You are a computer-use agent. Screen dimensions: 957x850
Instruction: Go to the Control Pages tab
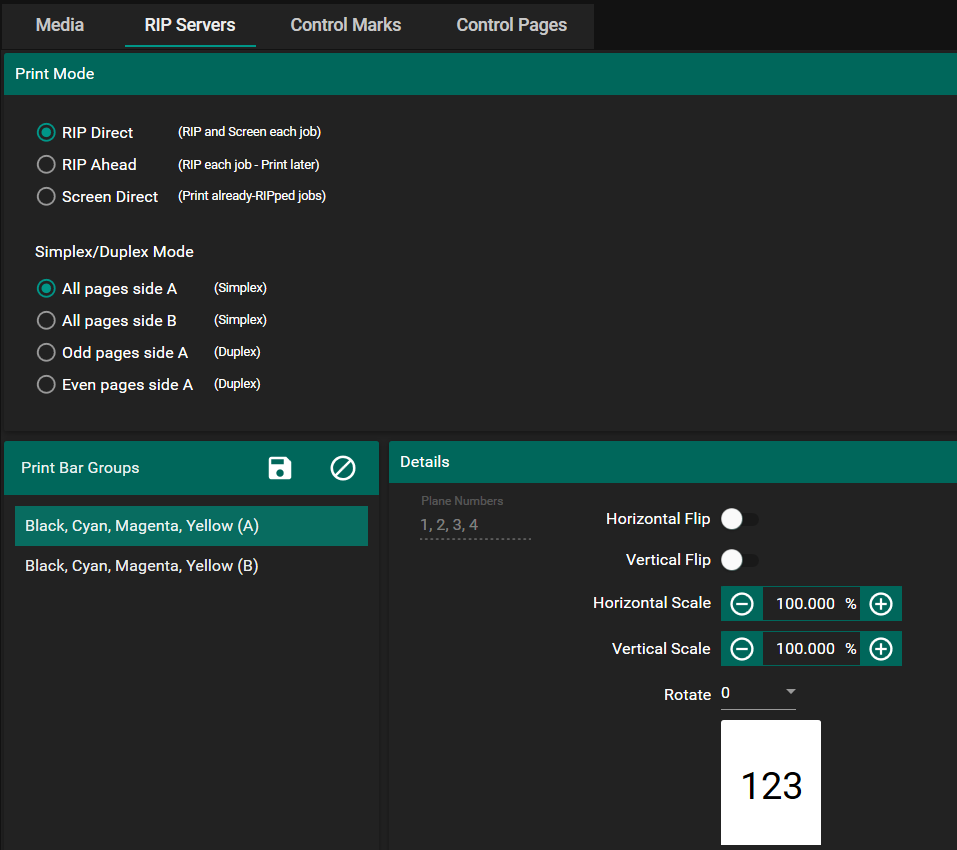pos(512,25)
